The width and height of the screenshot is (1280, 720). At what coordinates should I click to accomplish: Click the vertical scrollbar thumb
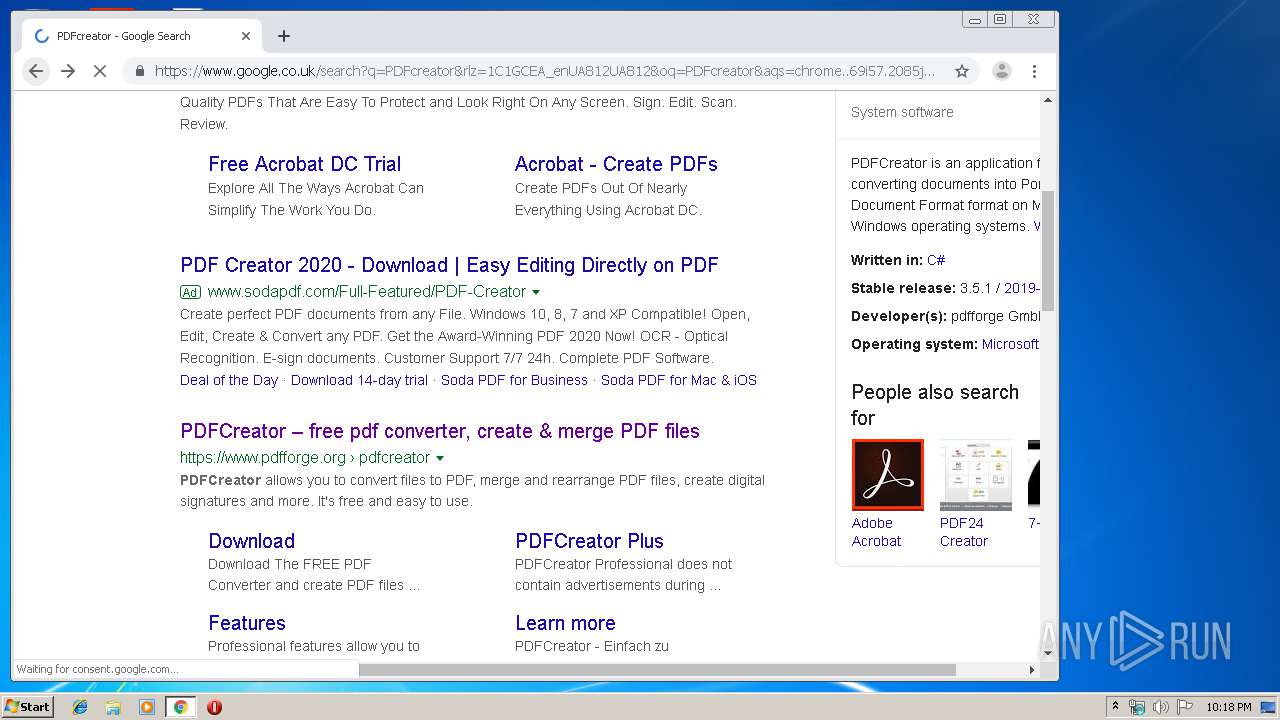point(1048,250)
